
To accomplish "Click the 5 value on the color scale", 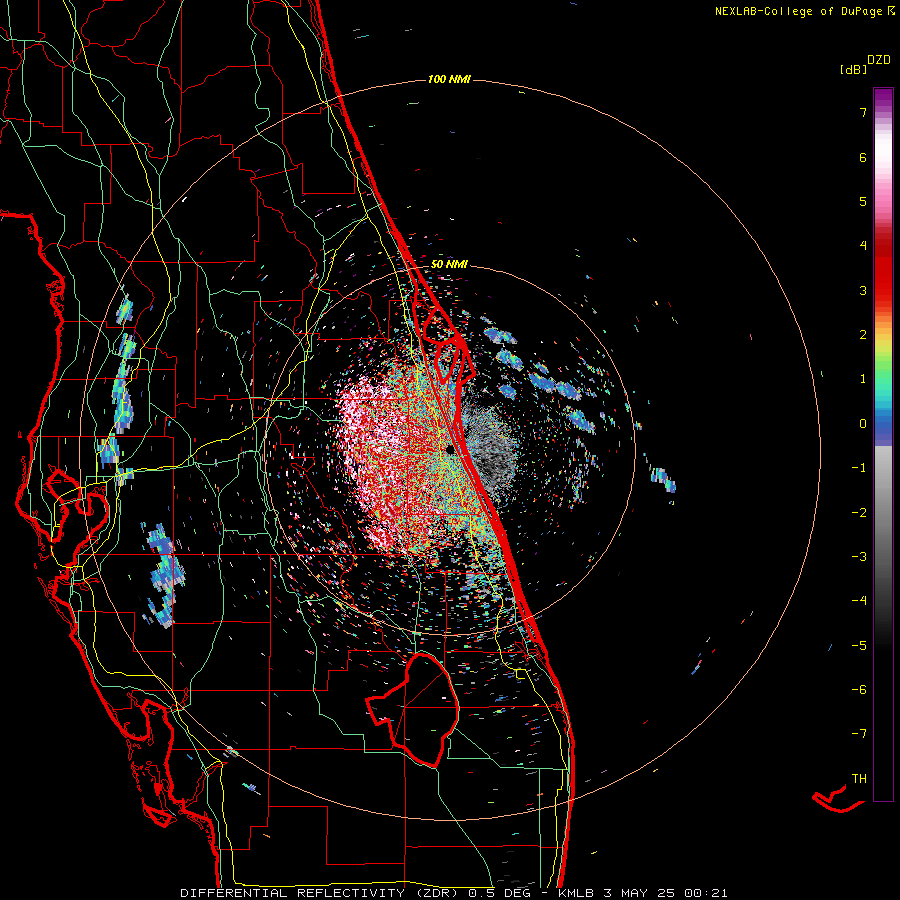I will point(863,201).
